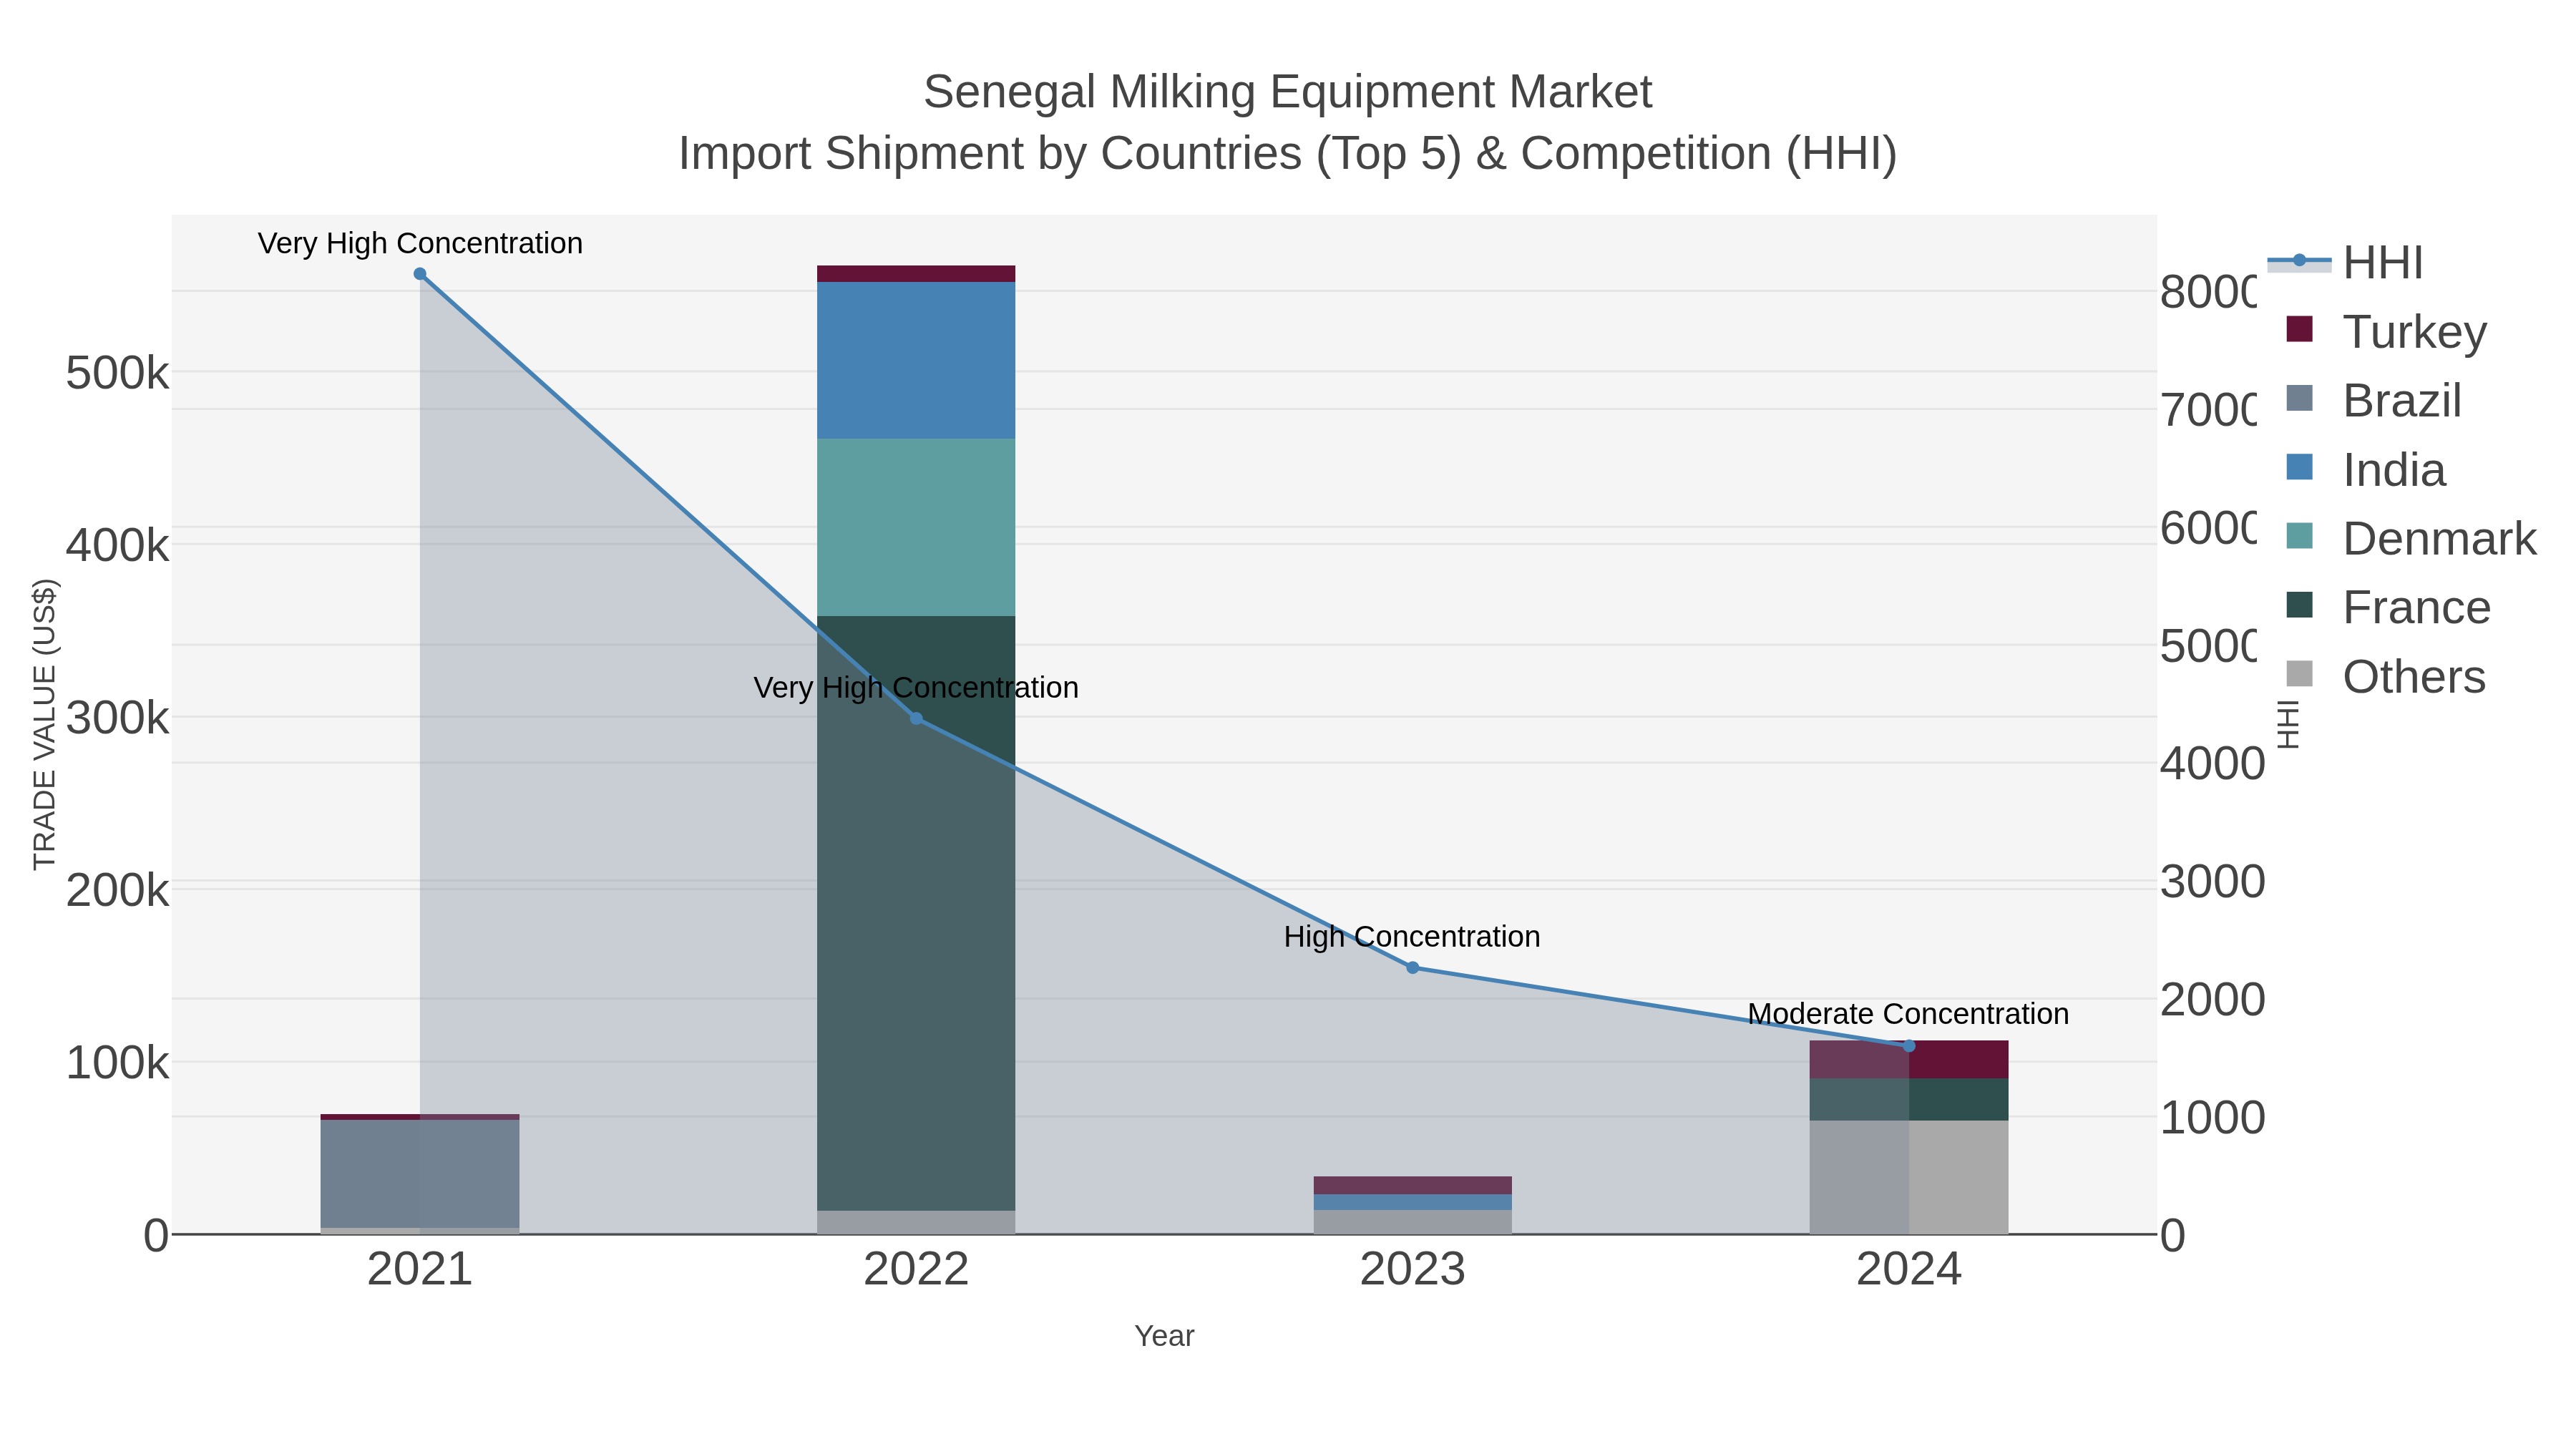Click the 'TRADE VALUE (US$)' axis title
Screen dimensions: 2576x1449
44,724
